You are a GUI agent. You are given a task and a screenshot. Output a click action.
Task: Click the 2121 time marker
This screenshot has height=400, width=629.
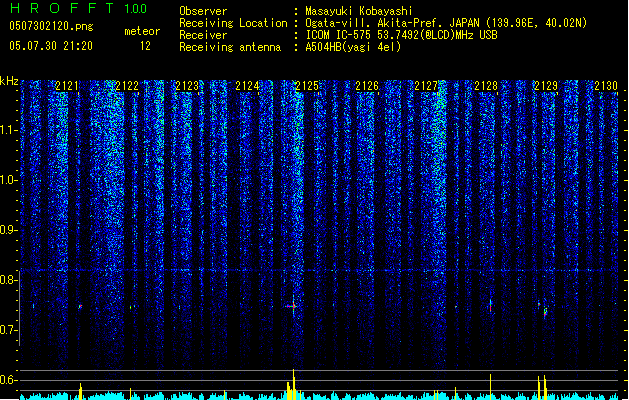coord(67,86)
